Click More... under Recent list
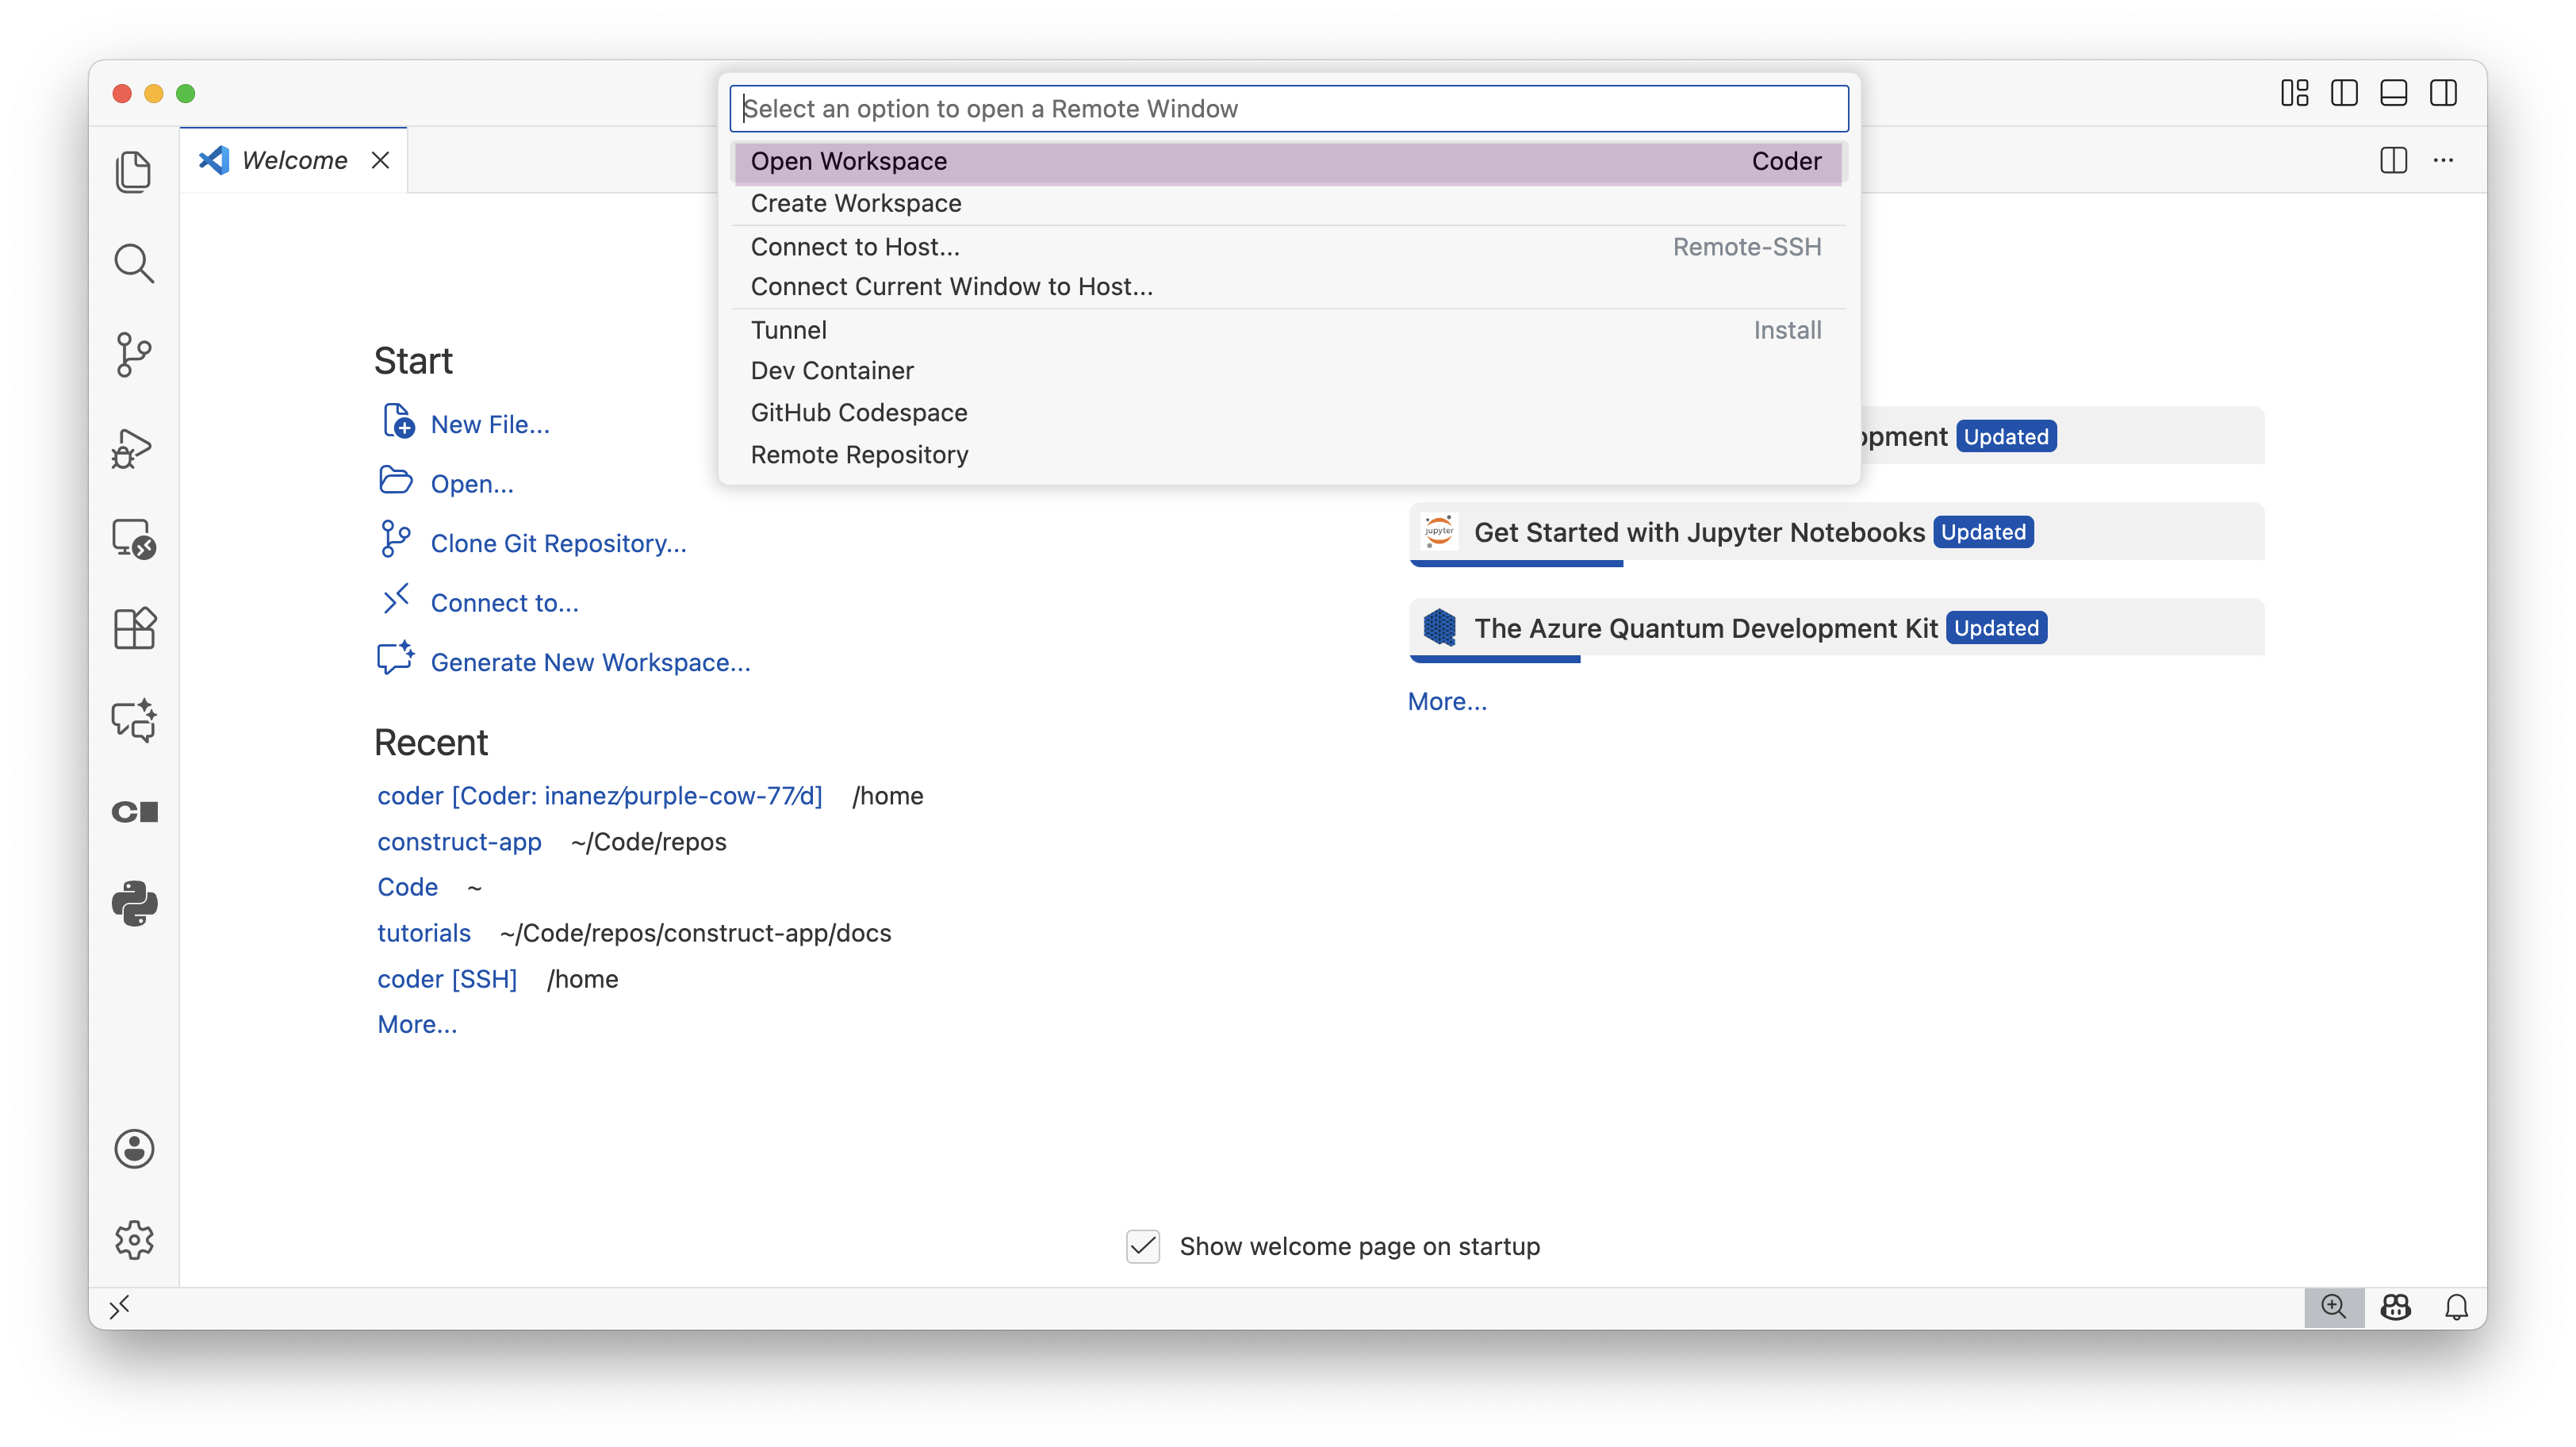Image resolution: width=2576 pixels, height=1447 pixels. tap(417, 1024)
